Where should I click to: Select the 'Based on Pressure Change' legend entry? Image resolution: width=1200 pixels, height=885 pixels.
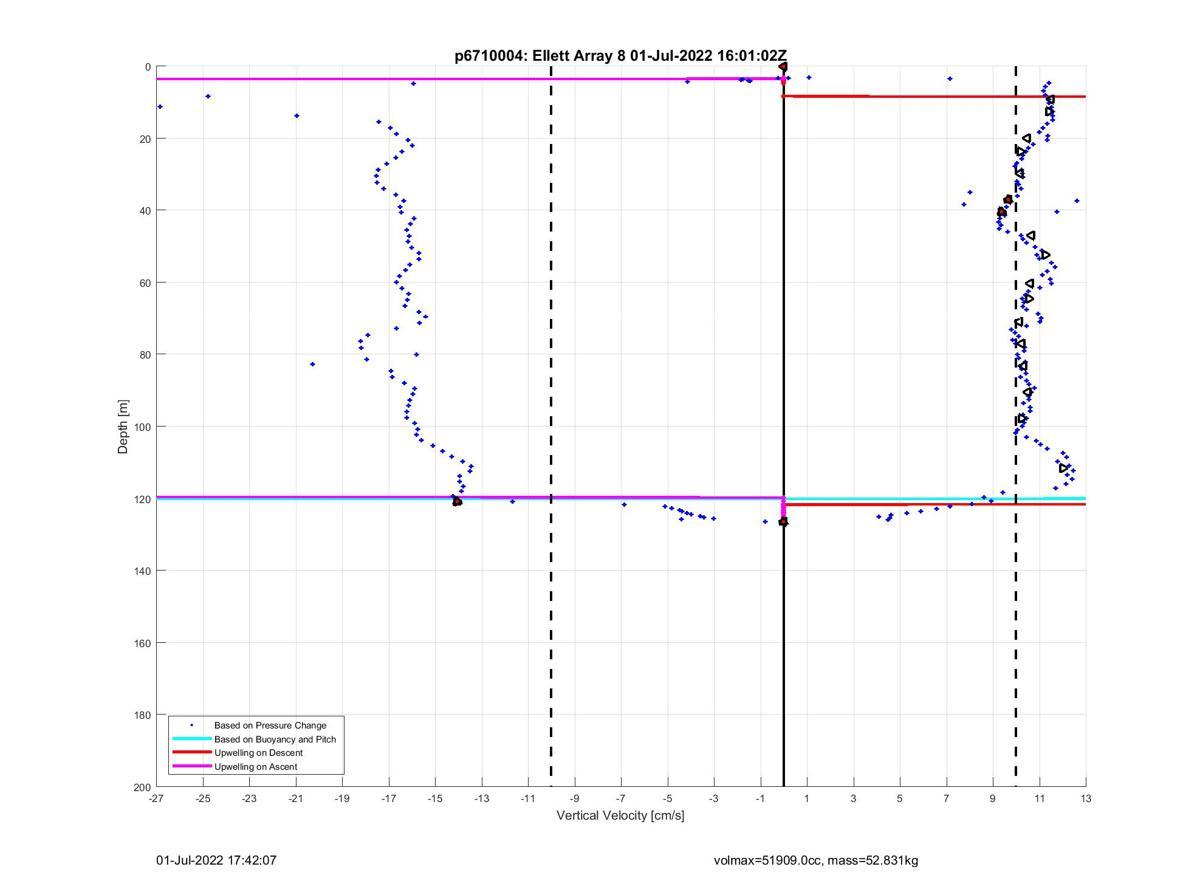pos(270,725)
